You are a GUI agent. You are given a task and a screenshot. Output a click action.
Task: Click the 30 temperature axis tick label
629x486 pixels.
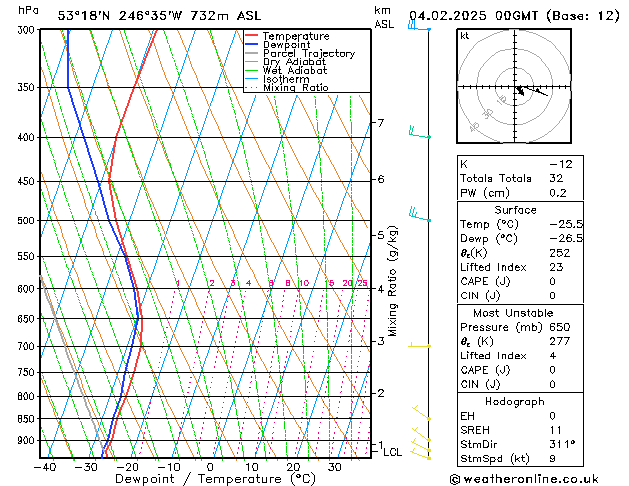click(x=334, y=467)
